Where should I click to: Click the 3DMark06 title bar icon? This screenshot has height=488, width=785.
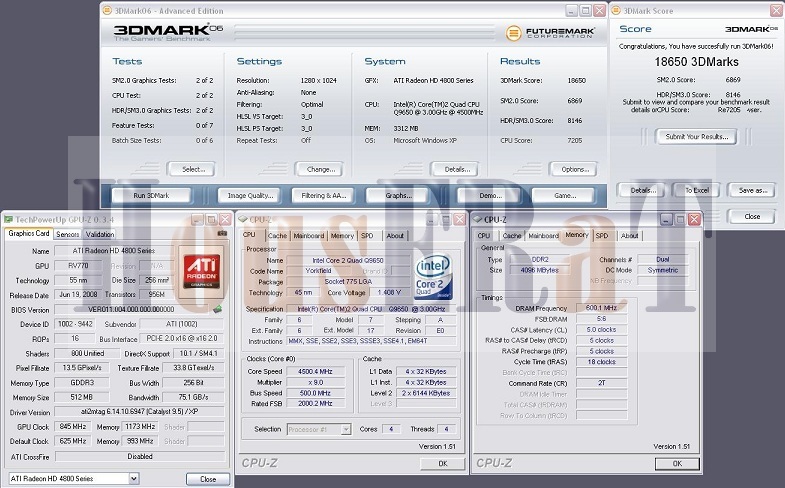click(x=107, y=11)
